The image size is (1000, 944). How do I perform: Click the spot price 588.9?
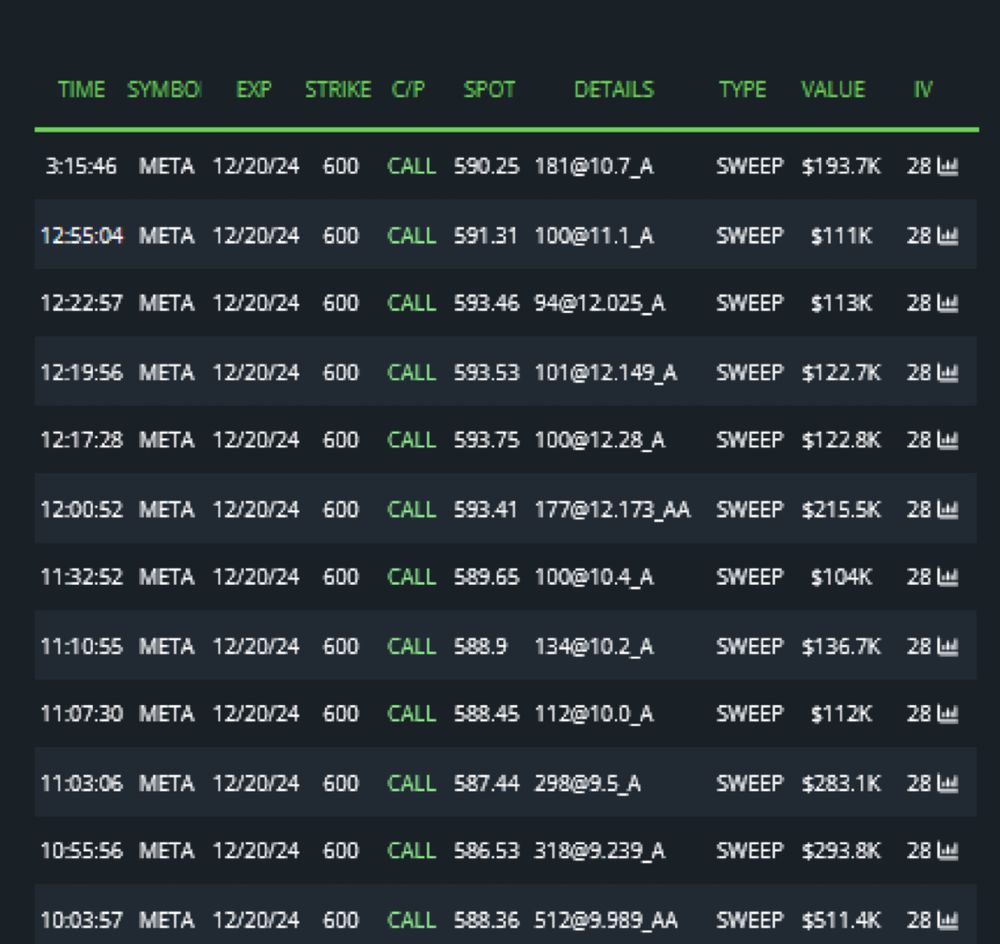(x=481, y=647)
